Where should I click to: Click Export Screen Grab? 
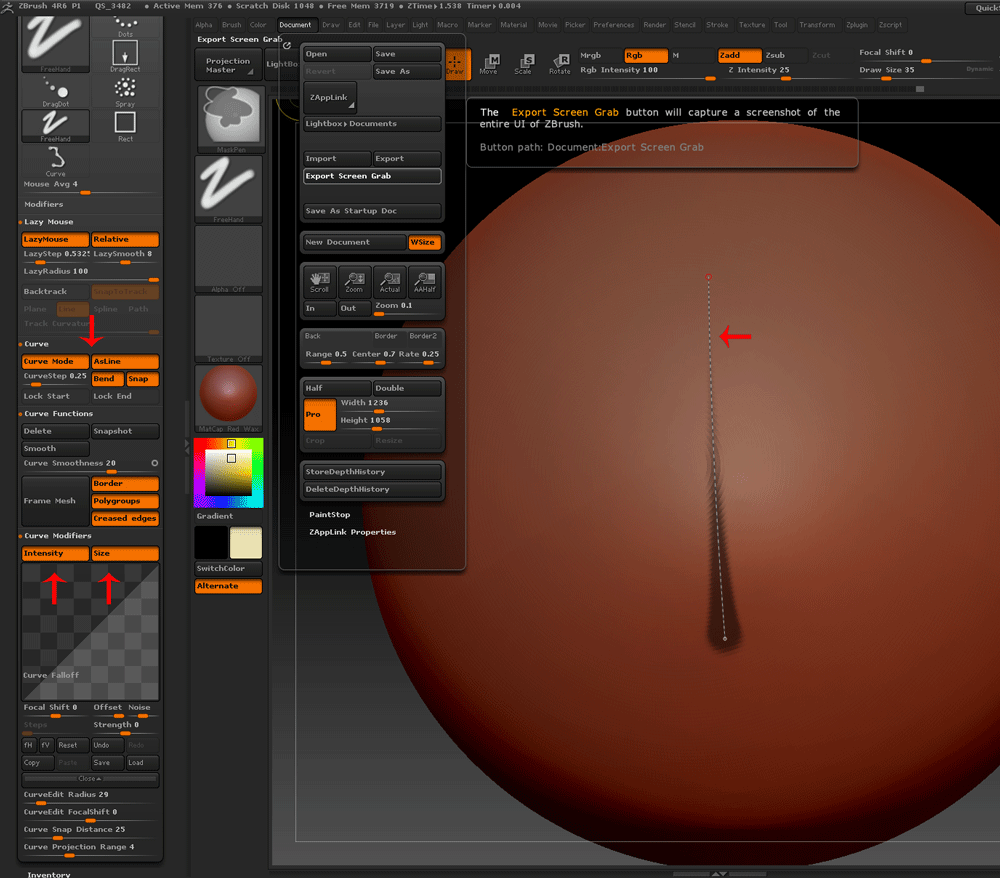pyautogui.click(x=372, y=177)
